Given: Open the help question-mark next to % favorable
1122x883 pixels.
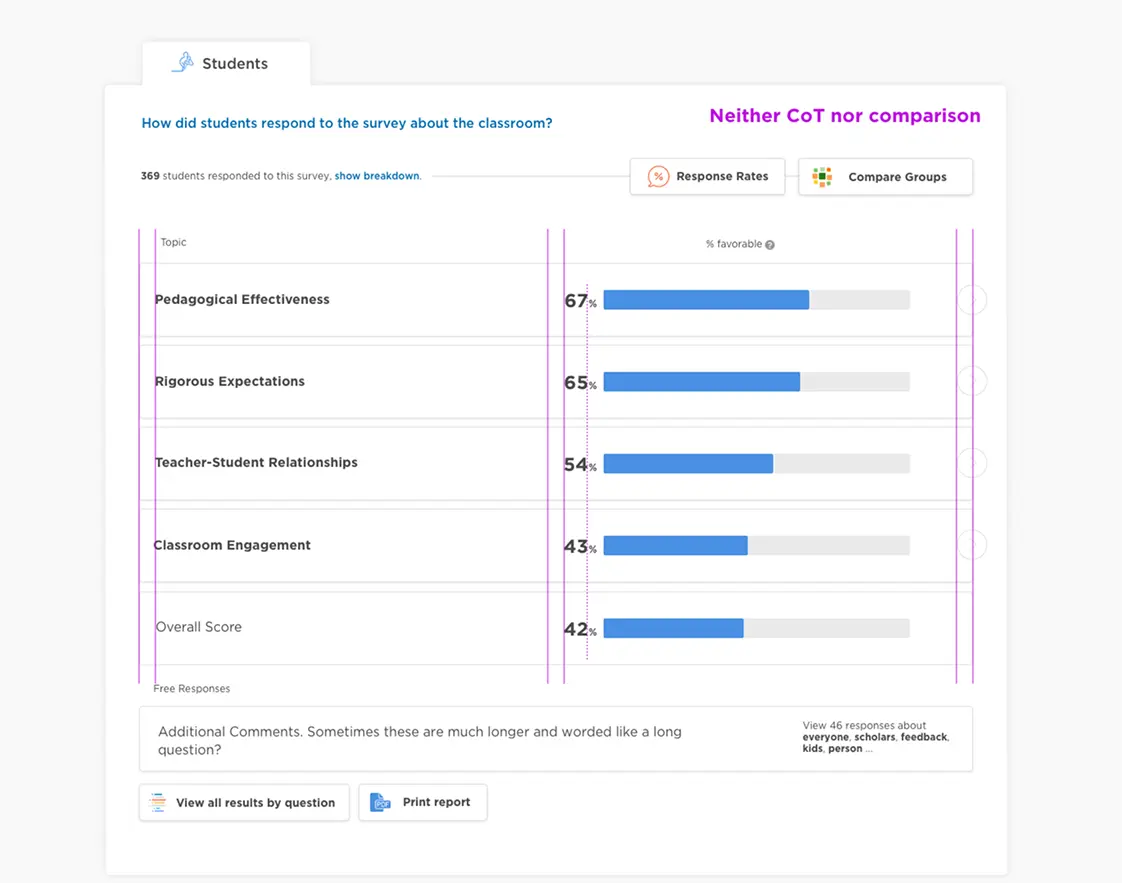Looking at the screenshot, I should pyautogui.click(x=769, y=243).
